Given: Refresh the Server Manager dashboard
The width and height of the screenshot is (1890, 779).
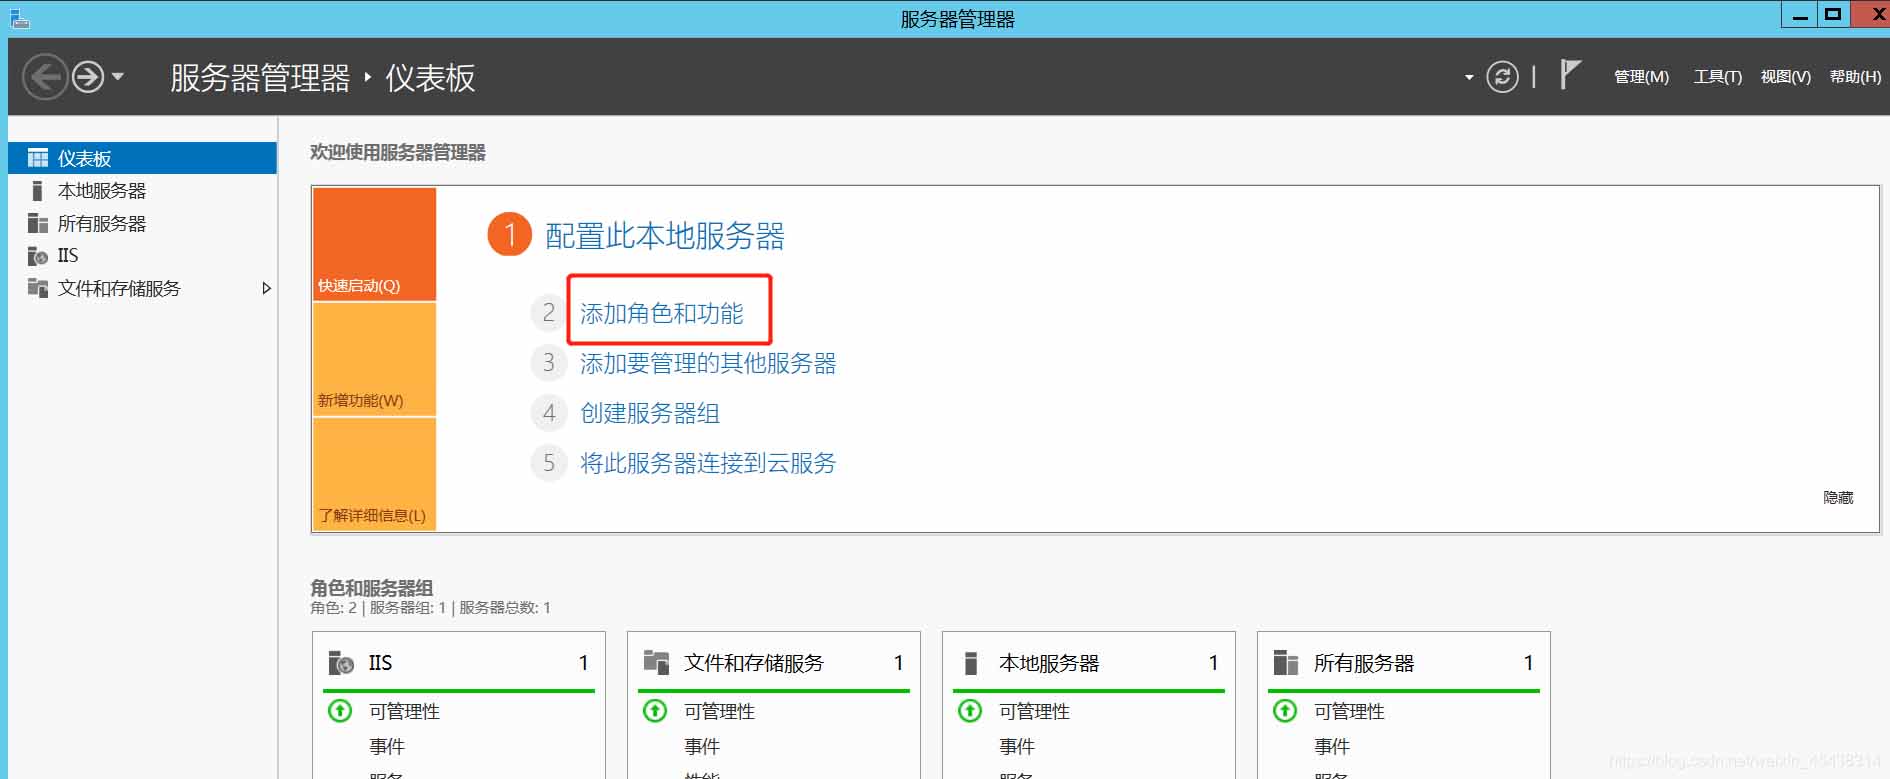Looking at the screenshot, I should pos(1502,77).
